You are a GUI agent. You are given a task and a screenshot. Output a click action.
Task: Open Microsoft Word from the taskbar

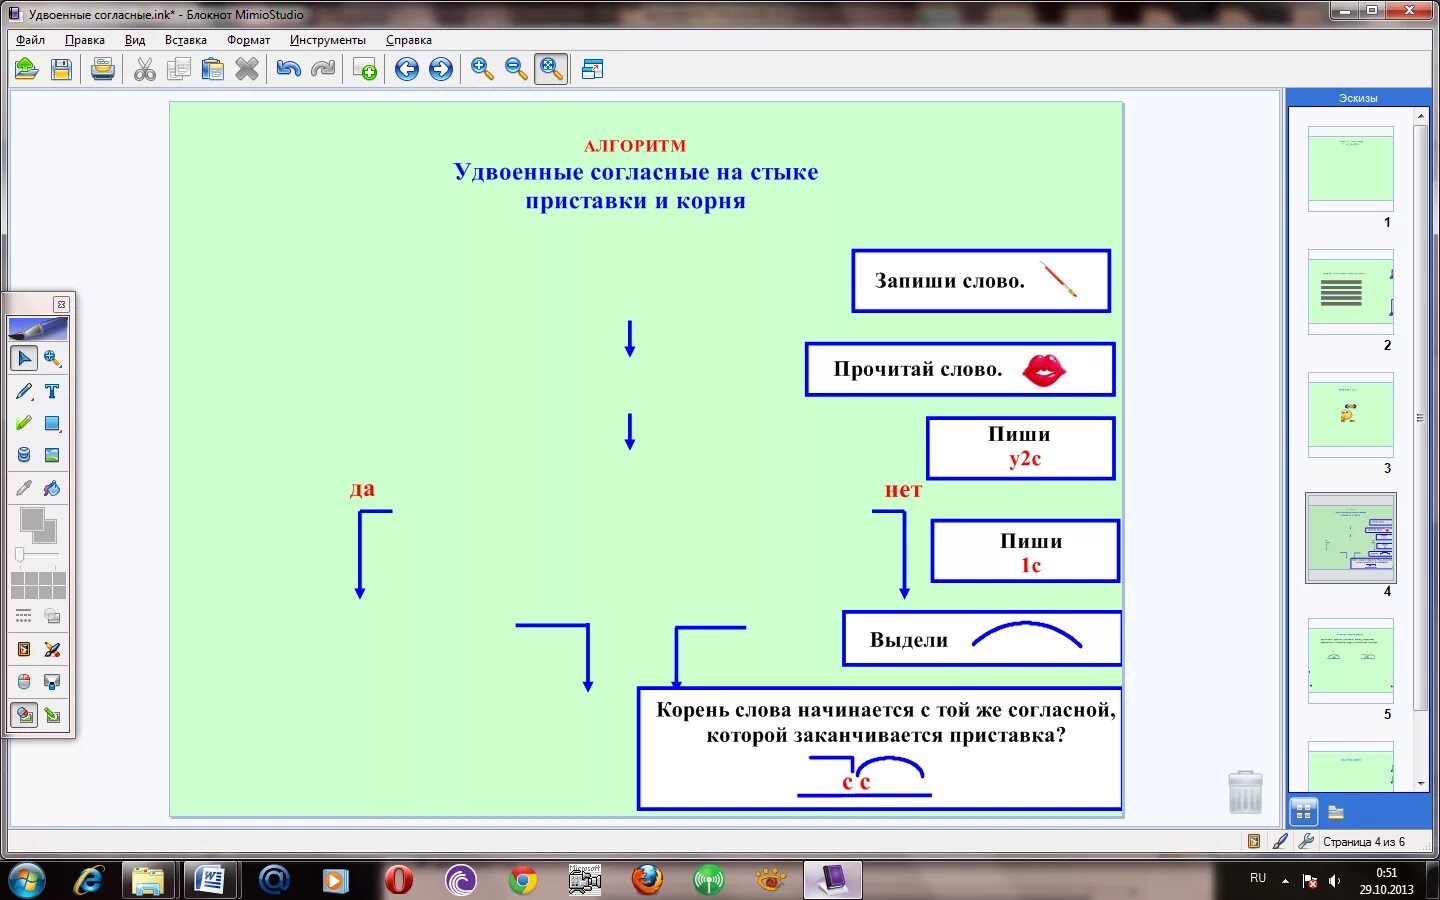(211, 880)
